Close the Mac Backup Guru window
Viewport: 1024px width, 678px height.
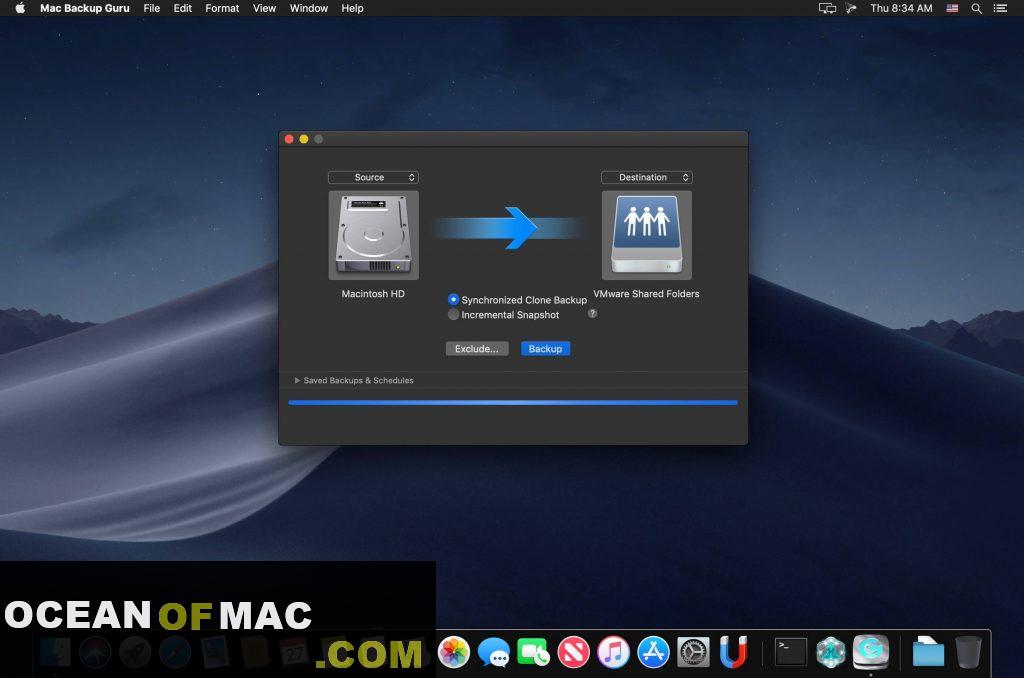tap(289, 139)
